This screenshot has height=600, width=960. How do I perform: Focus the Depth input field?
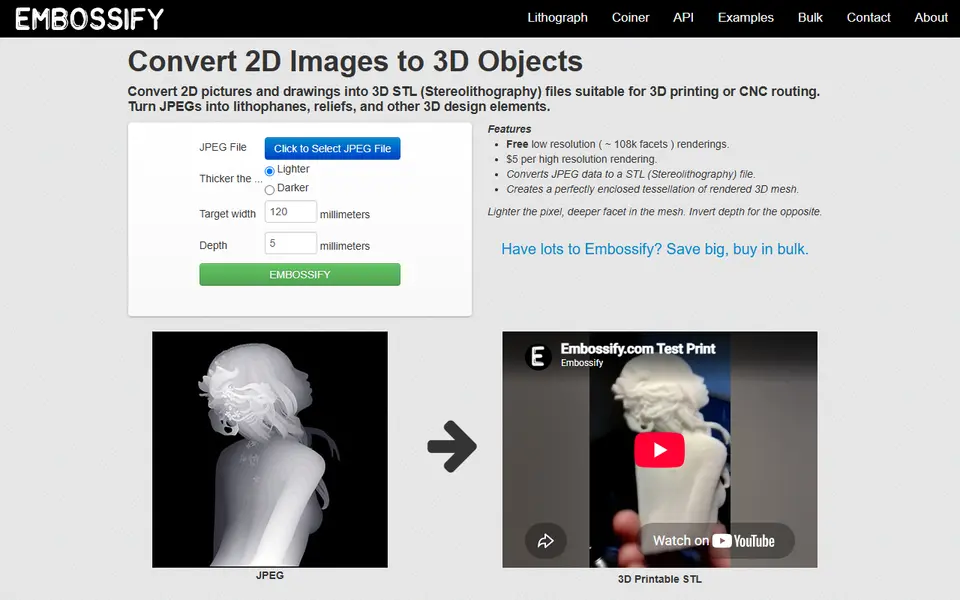click(x=291, y=243)
